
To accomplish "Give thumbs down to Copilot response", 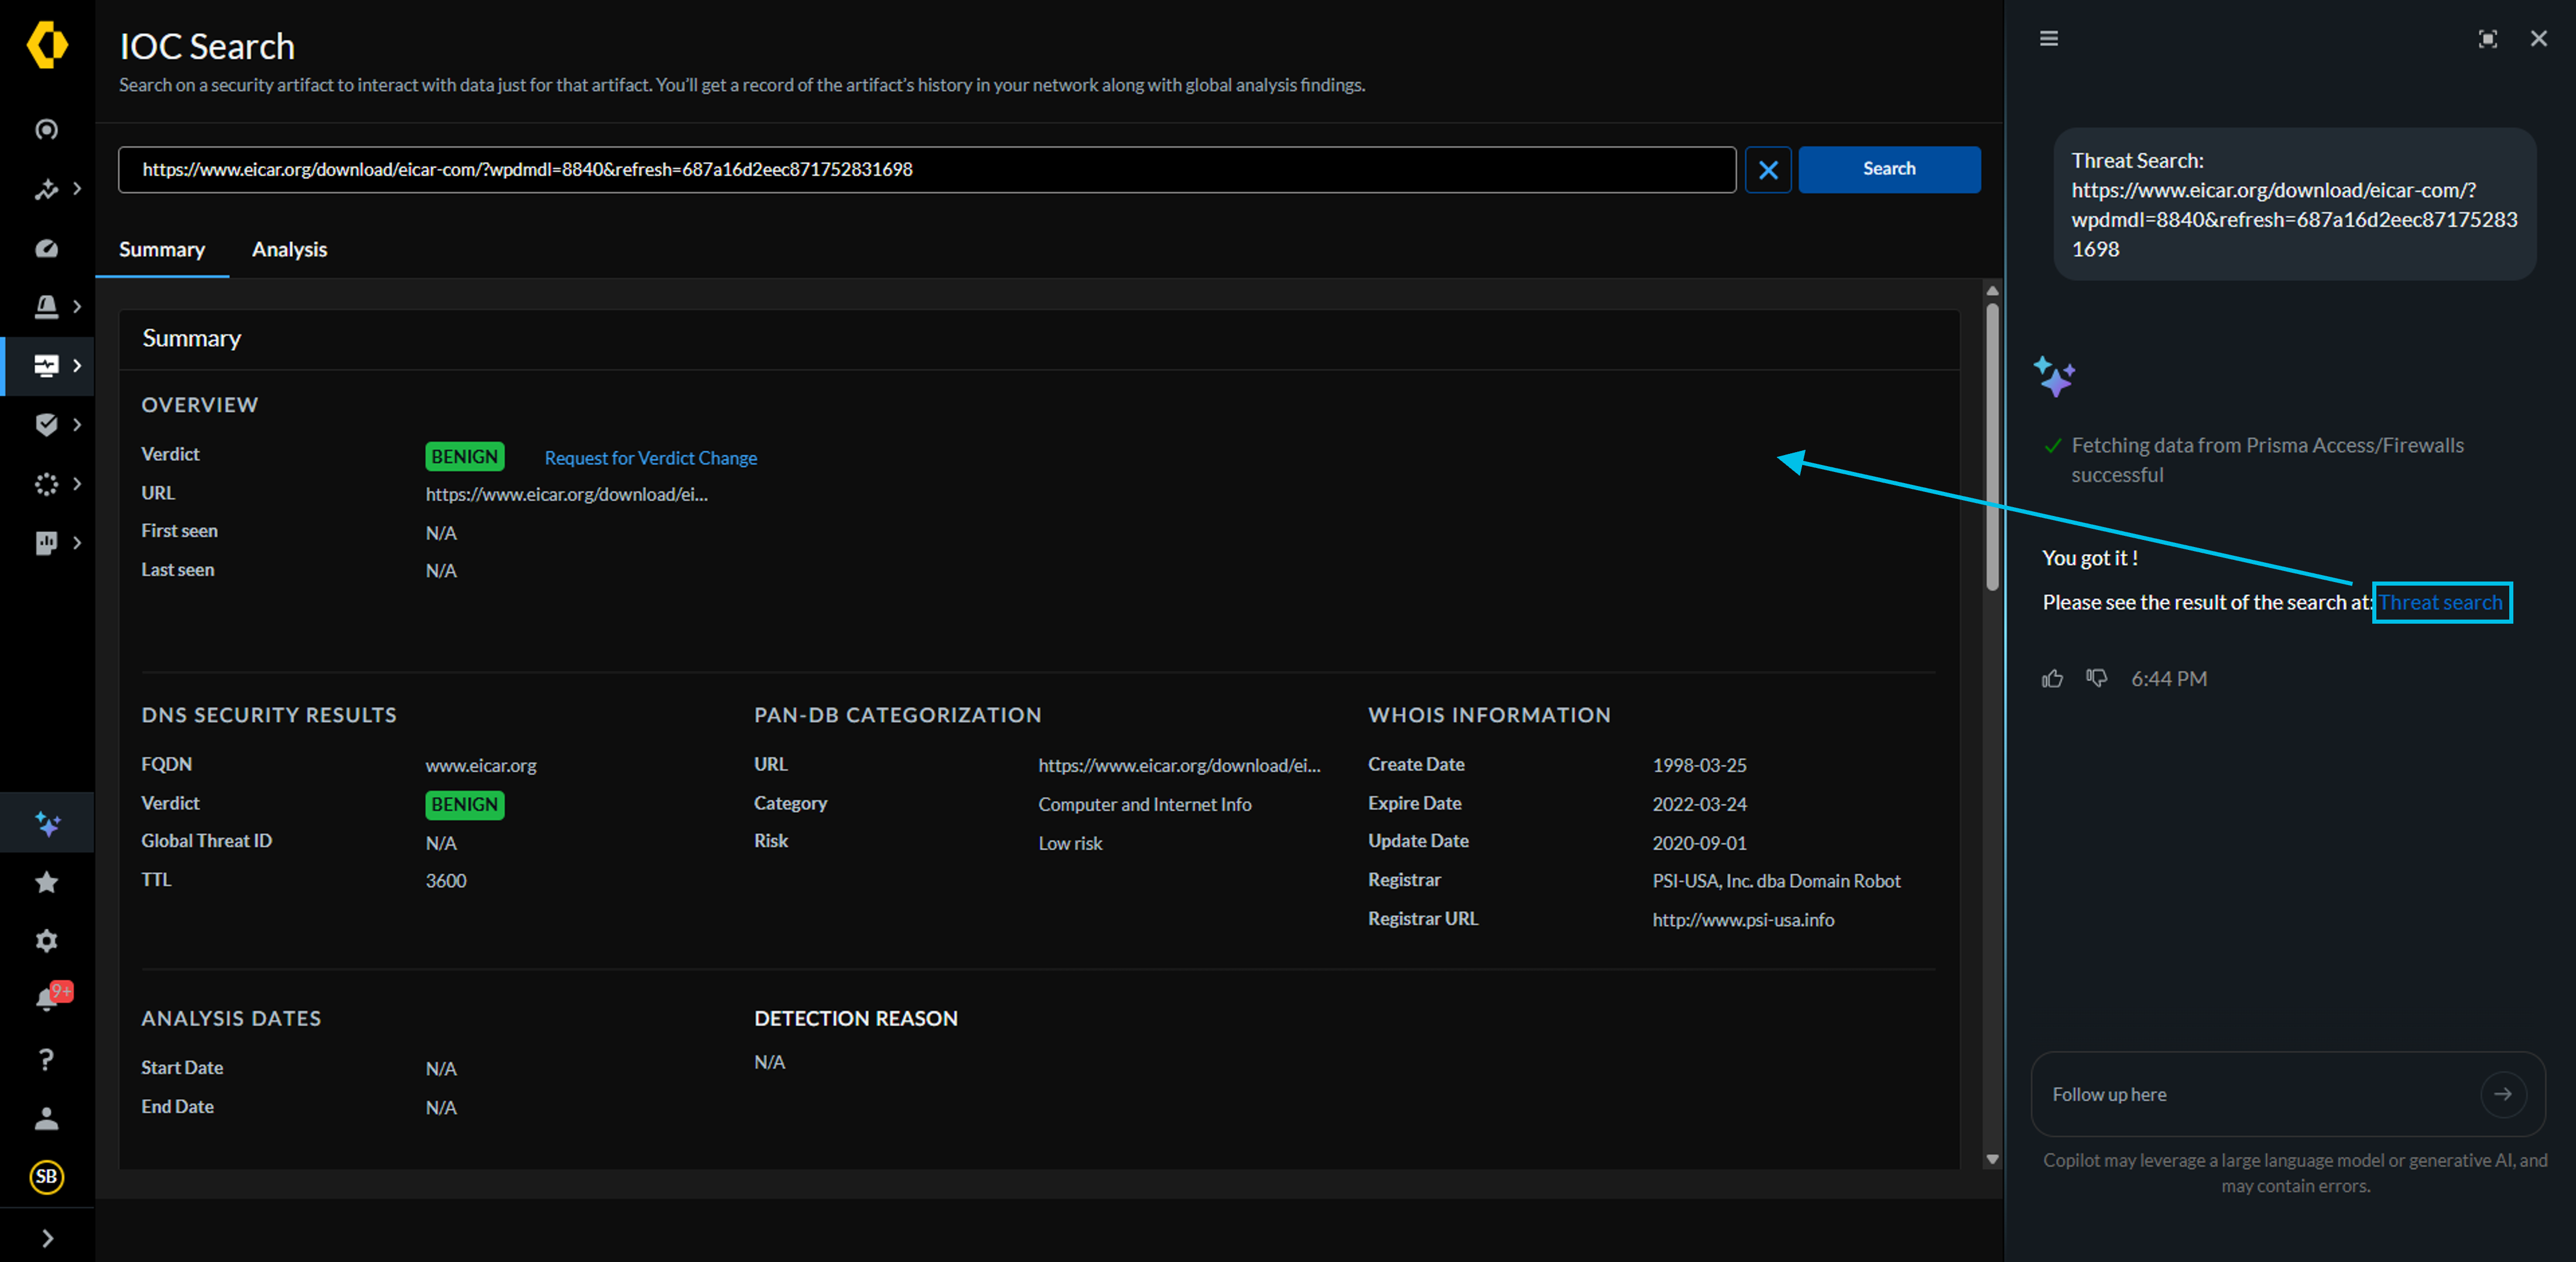I will coord(2097,679).
